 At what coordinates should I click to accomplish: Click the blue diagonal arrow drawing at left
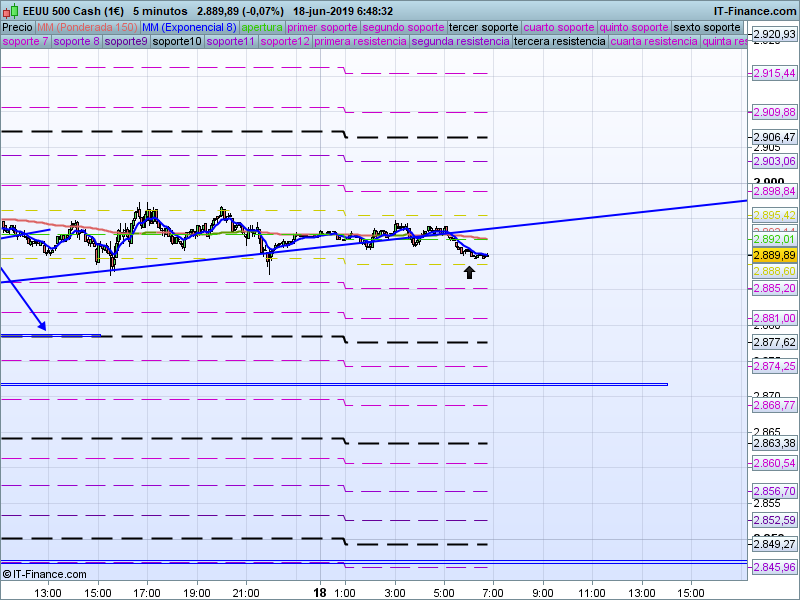[x=22, y=301]
